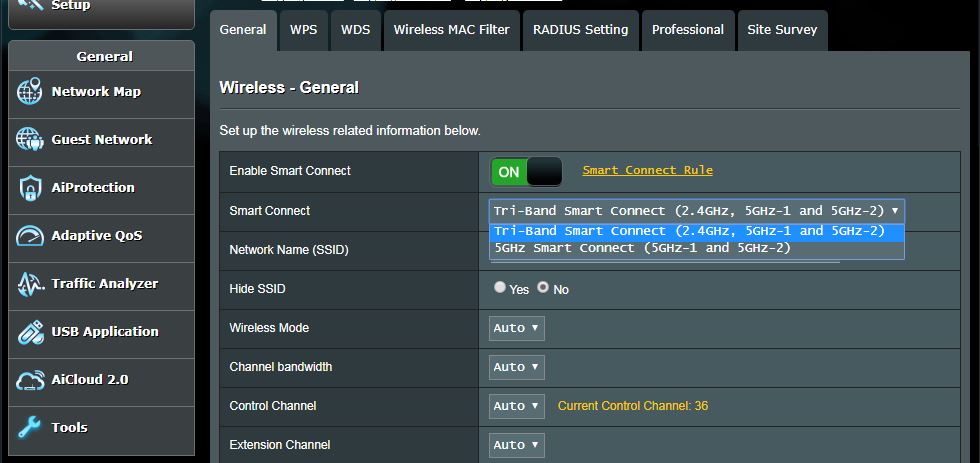Click the Network Map globe icon
Screen dimensions: 980x463
29,92
